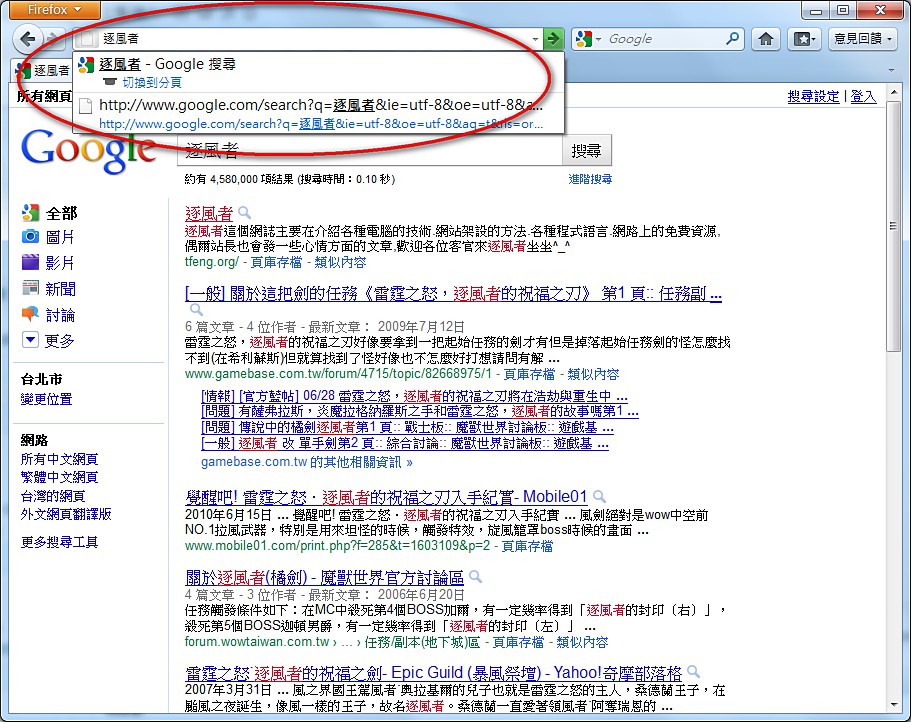Open 更多搜尋工具 link
Viewport: 911px width, 722px height.
59,542
